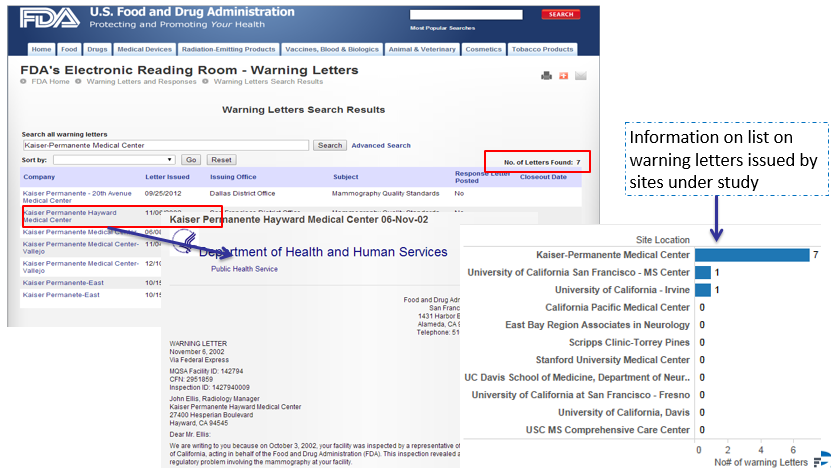Click the Warning Letters and Responses breadcrumb
The image size is (831, 471).
142,82
